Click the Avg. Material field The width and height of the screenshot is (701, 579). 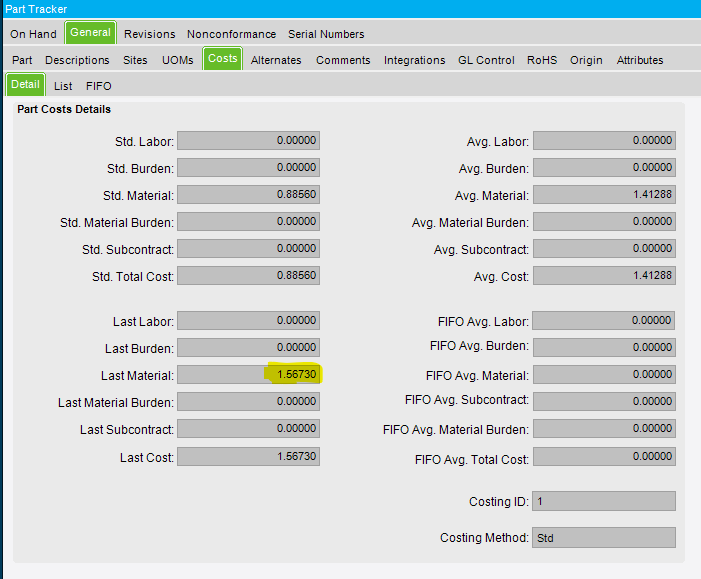click(x=604, y=194)
